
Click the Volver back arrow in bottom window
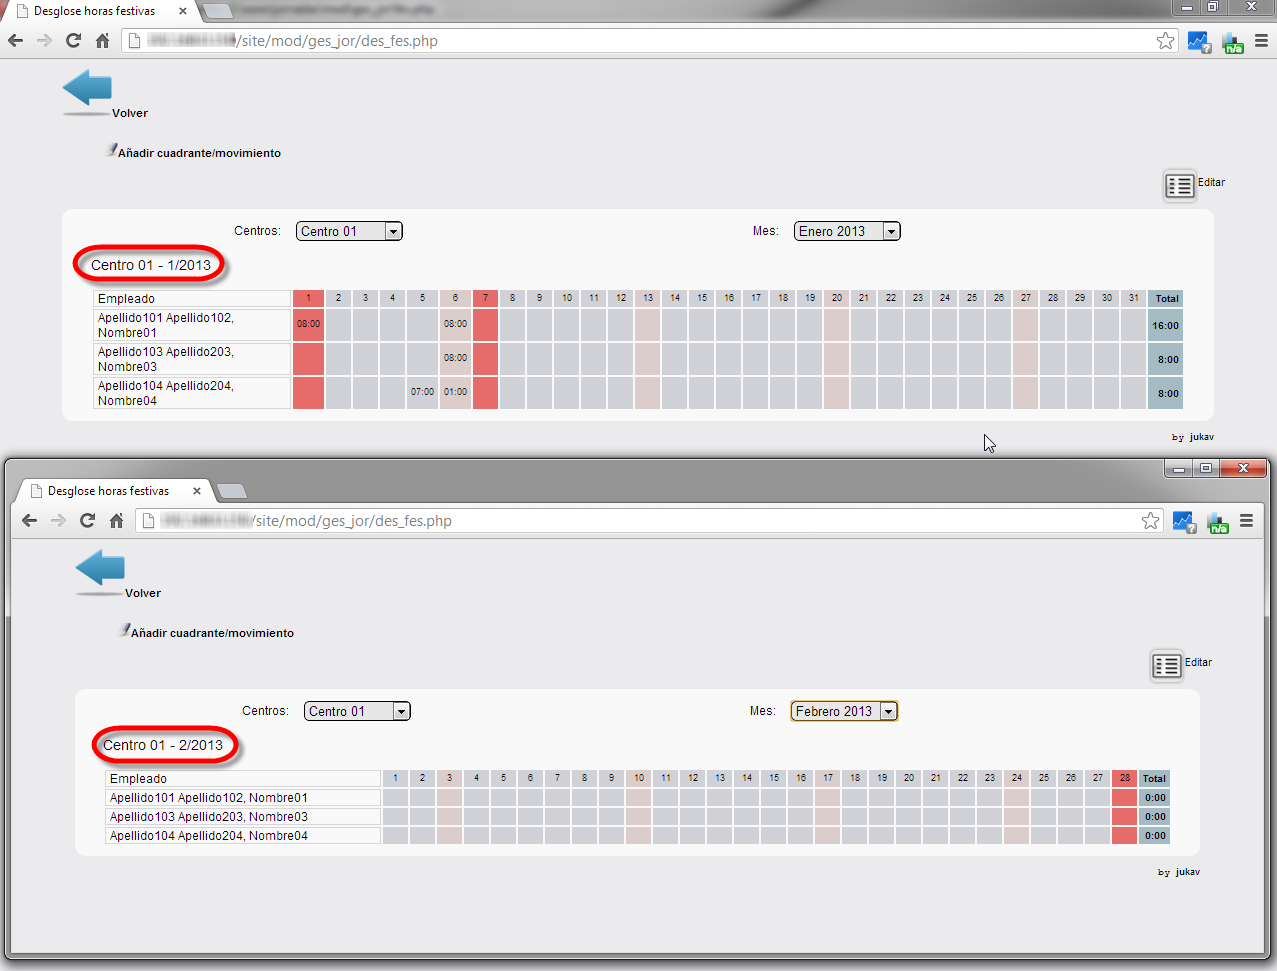click(x=101, y=569)
